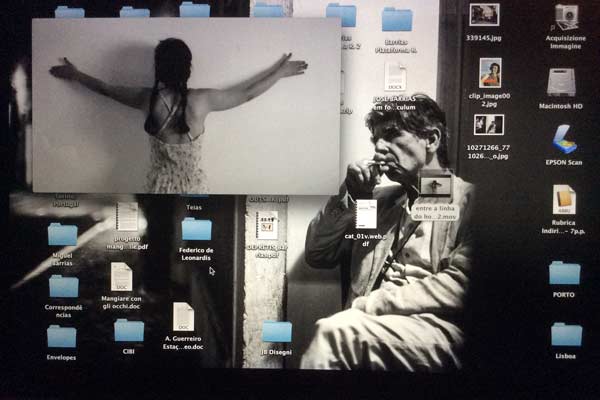Click the Federico de Leonardis folder
Screen dimensions: 600x400
196,229
